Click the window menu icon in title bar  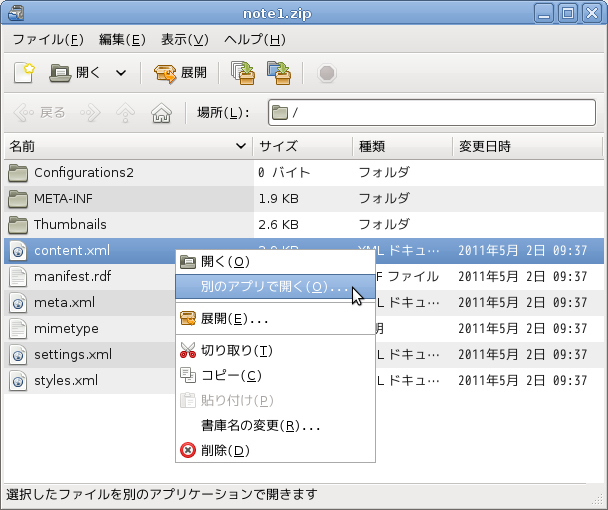click(x=16, y=13)
